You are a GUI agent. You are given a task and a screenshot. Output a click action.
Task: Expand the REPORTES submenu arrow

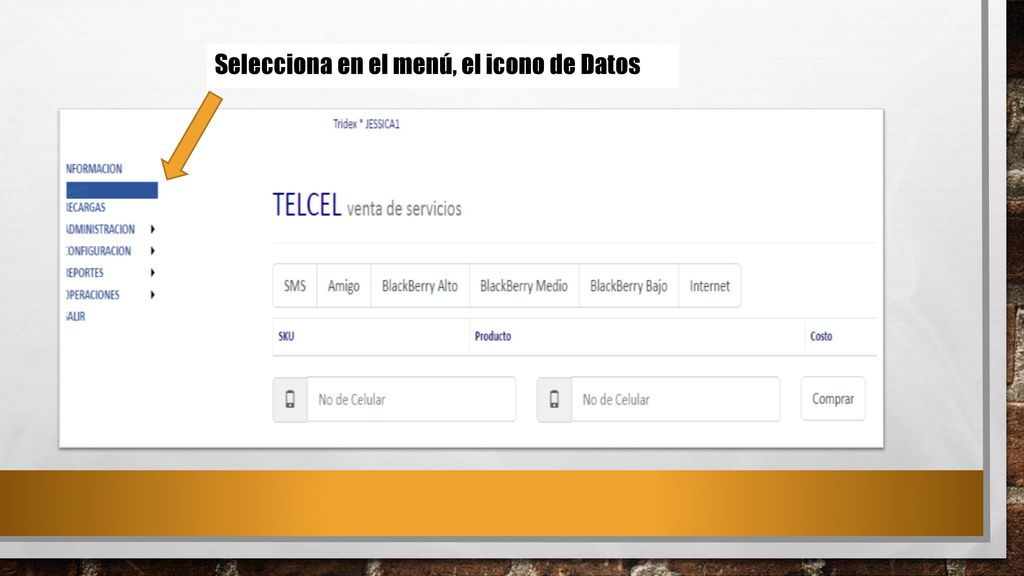point(152,273)
